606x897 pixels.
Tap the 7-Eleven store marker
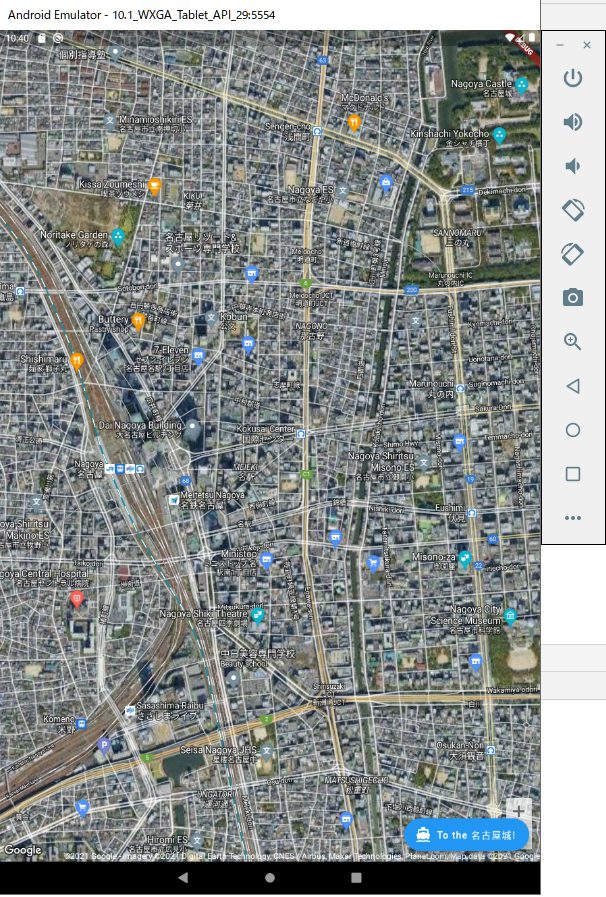pyautogui.click(x=198, y=356)
